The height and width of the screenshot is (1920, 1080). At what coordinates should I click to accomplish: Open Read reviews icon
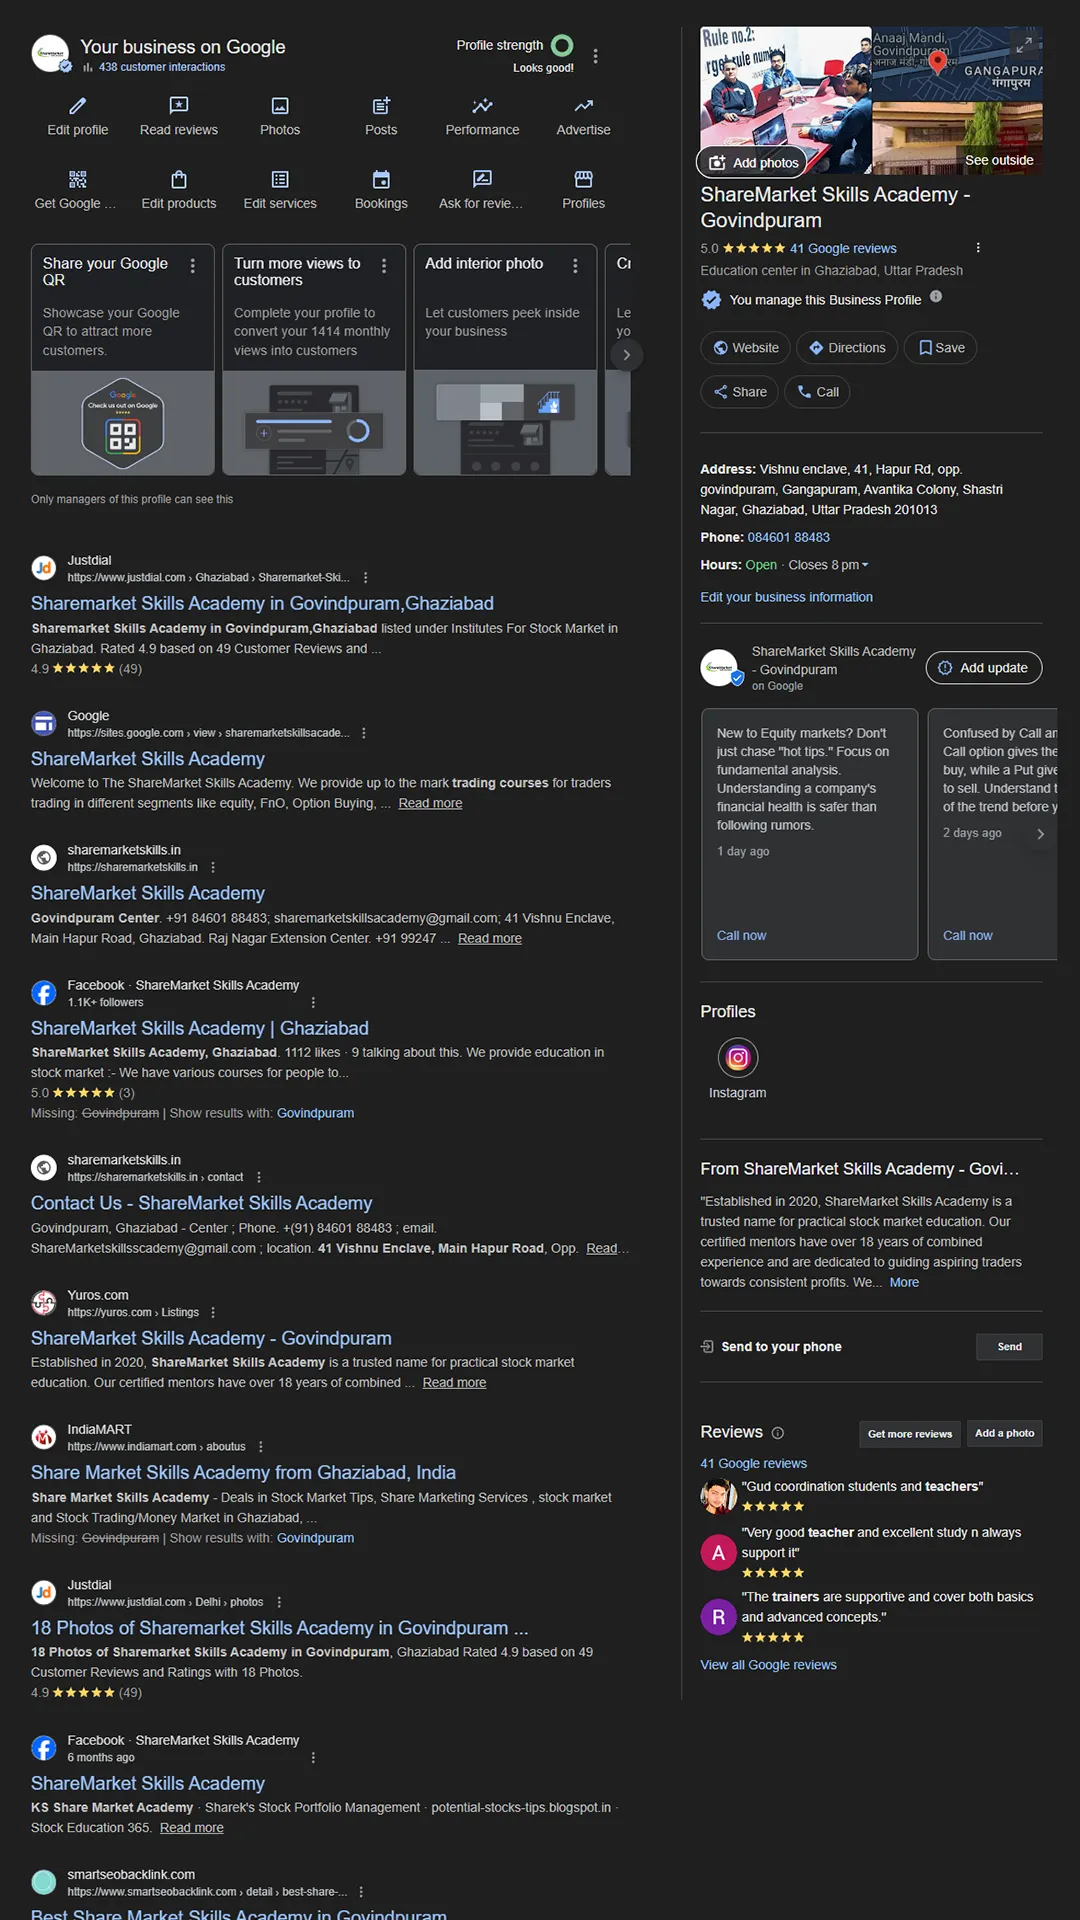tap(179, 106)
